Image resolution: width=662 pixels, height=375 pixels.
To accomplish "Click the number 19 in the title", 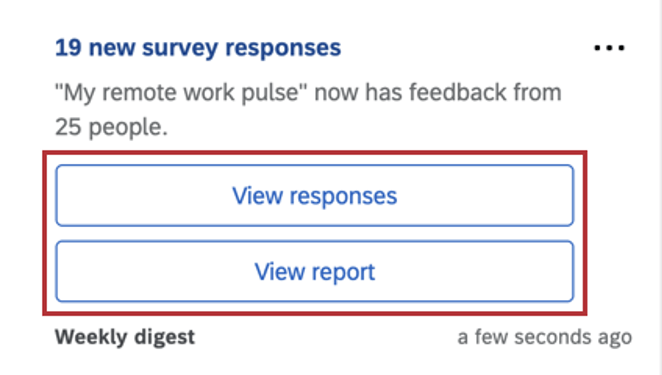I will (x=68, y=48).
